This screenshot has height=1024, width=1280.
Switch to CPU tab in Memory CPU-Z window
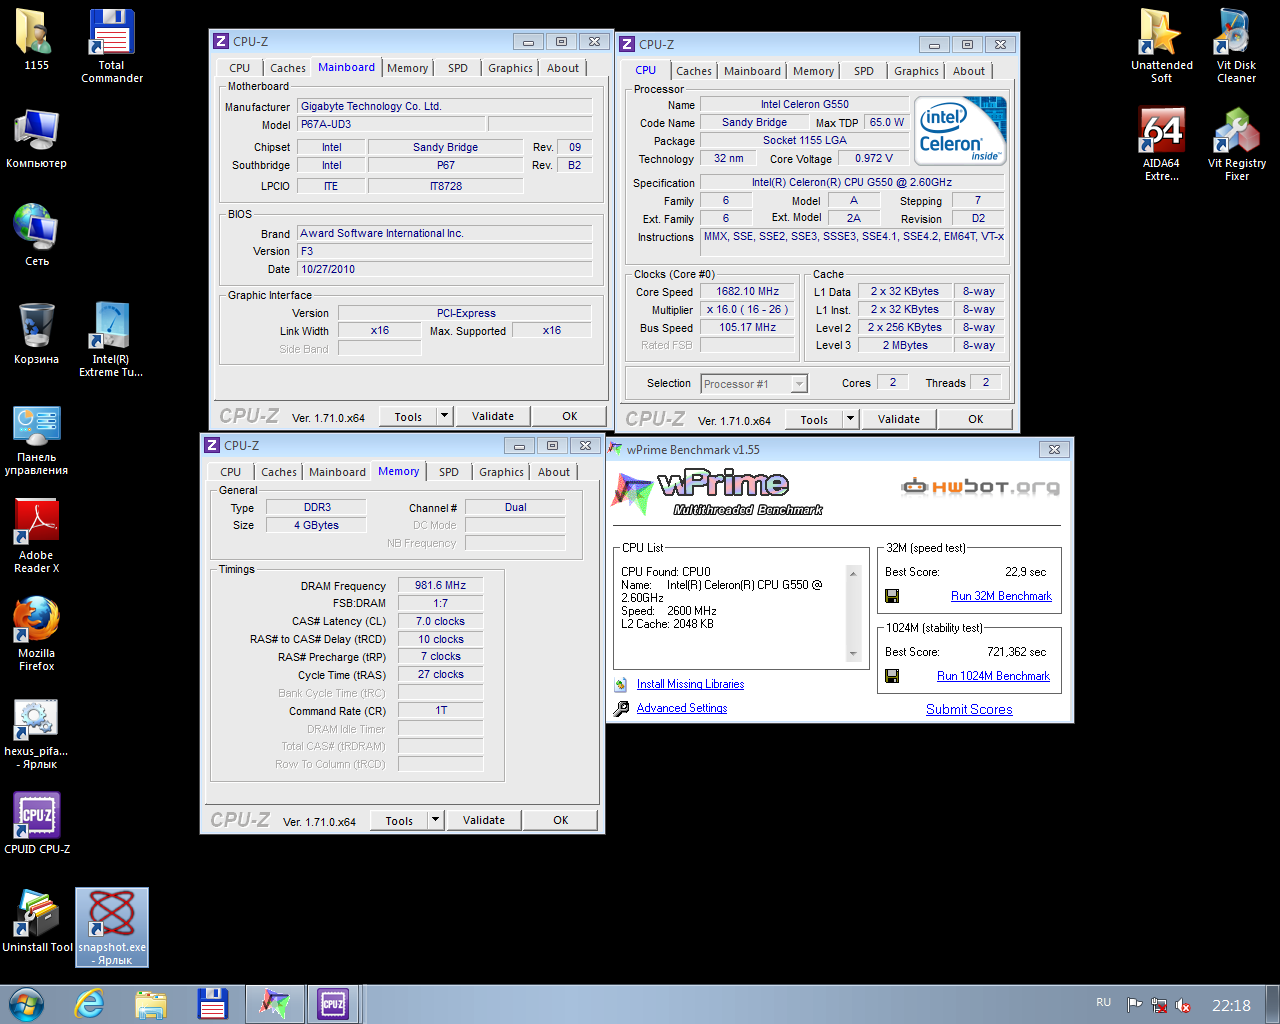tap(231, 472)
